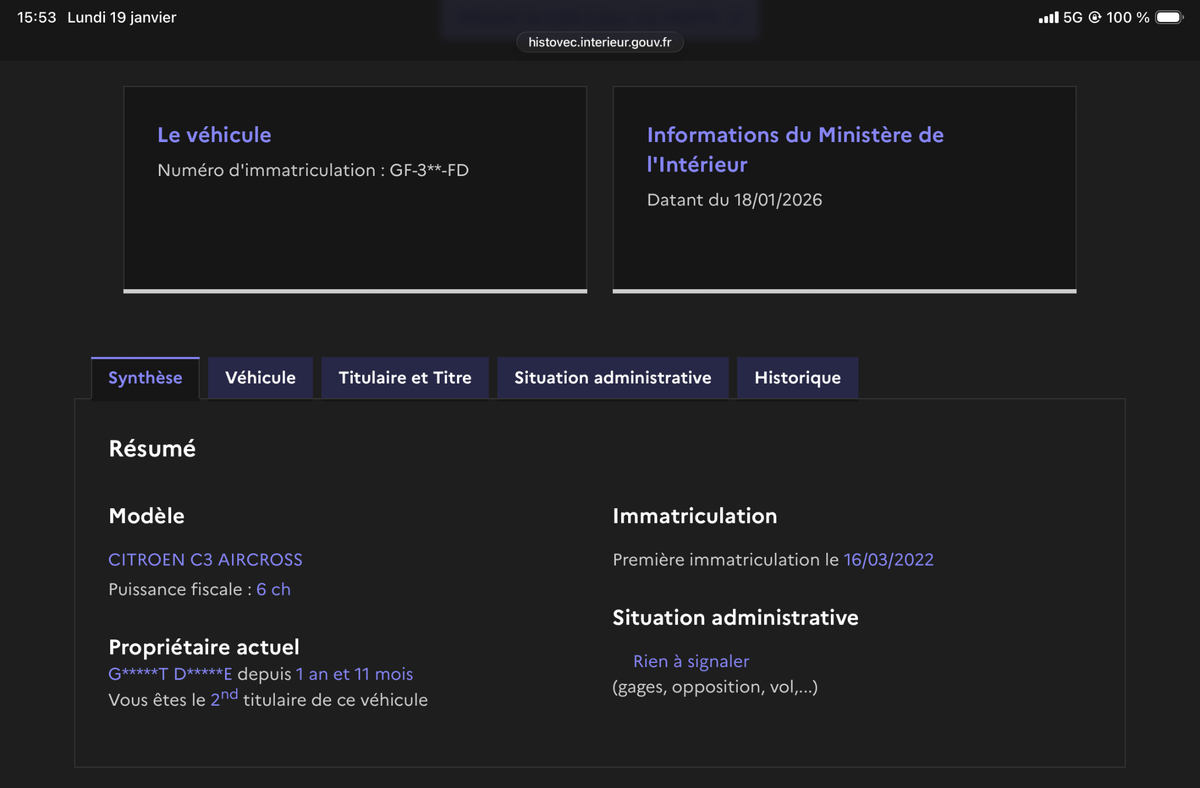Open the Titulaire et Titre tab
Viewport: 1200px width, 788px height.
404,377
